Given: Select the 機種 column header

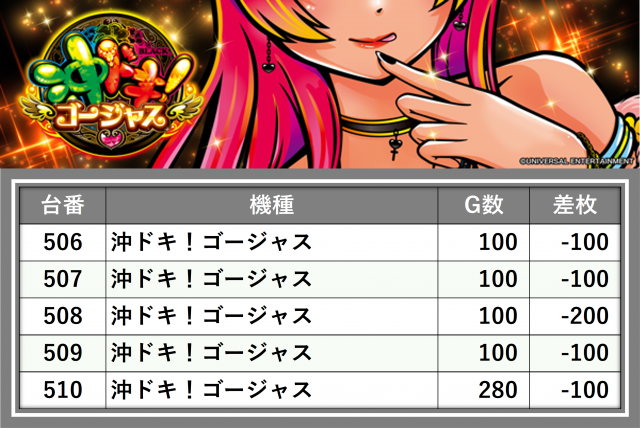Looking at the screenshot, I should pyautogui.click(x=271, y=205).
